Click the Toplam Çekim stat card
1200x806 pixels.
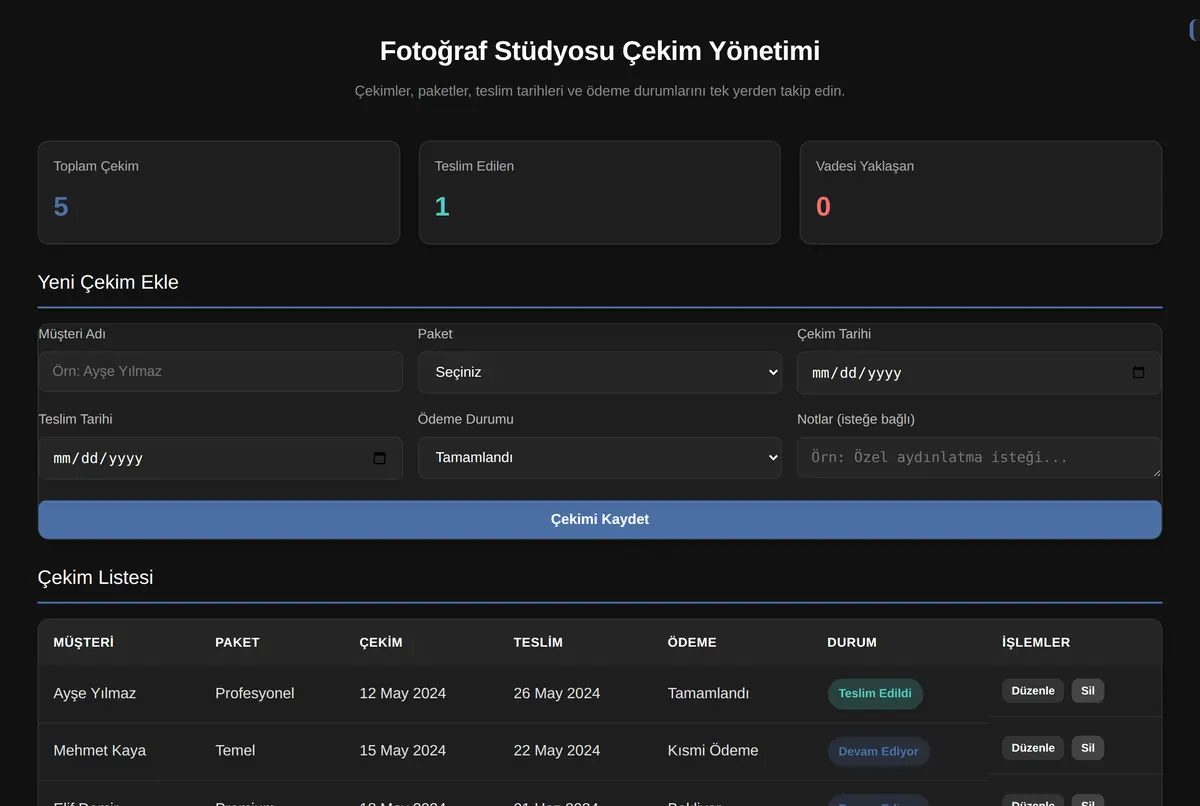pos(219,192)
